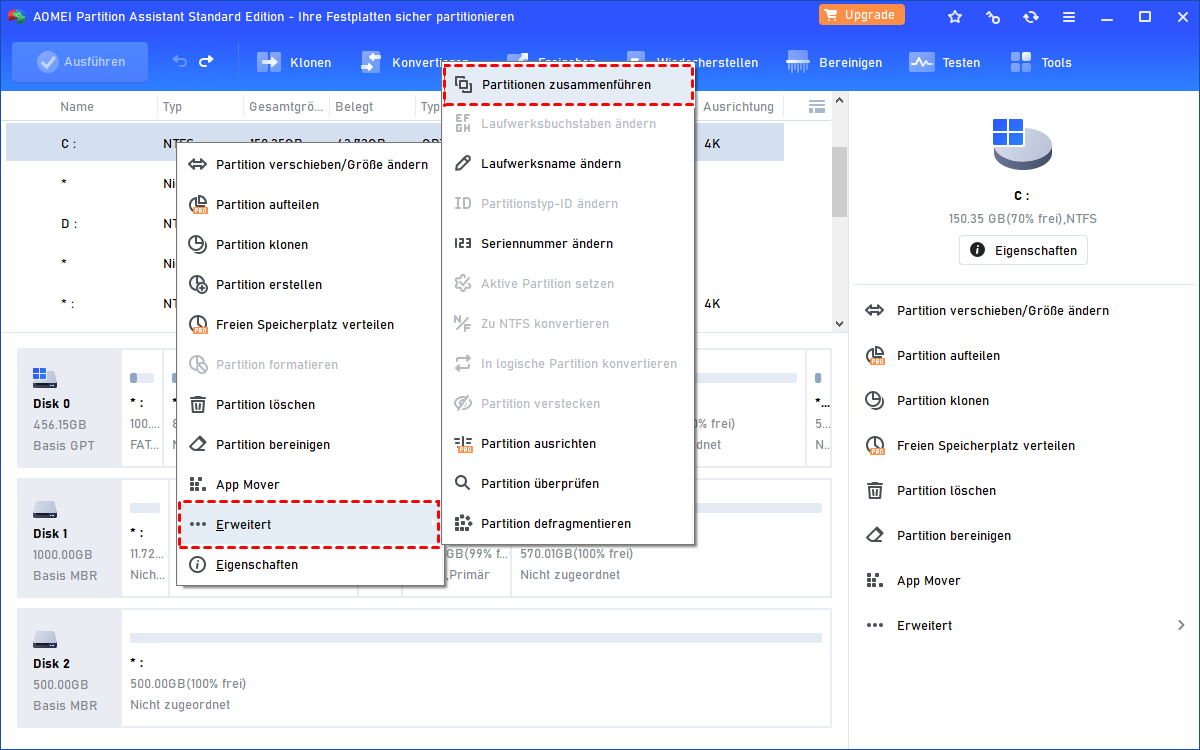
Task: Open Eigenschaften in context menu
Action: (x=310, y=565)
